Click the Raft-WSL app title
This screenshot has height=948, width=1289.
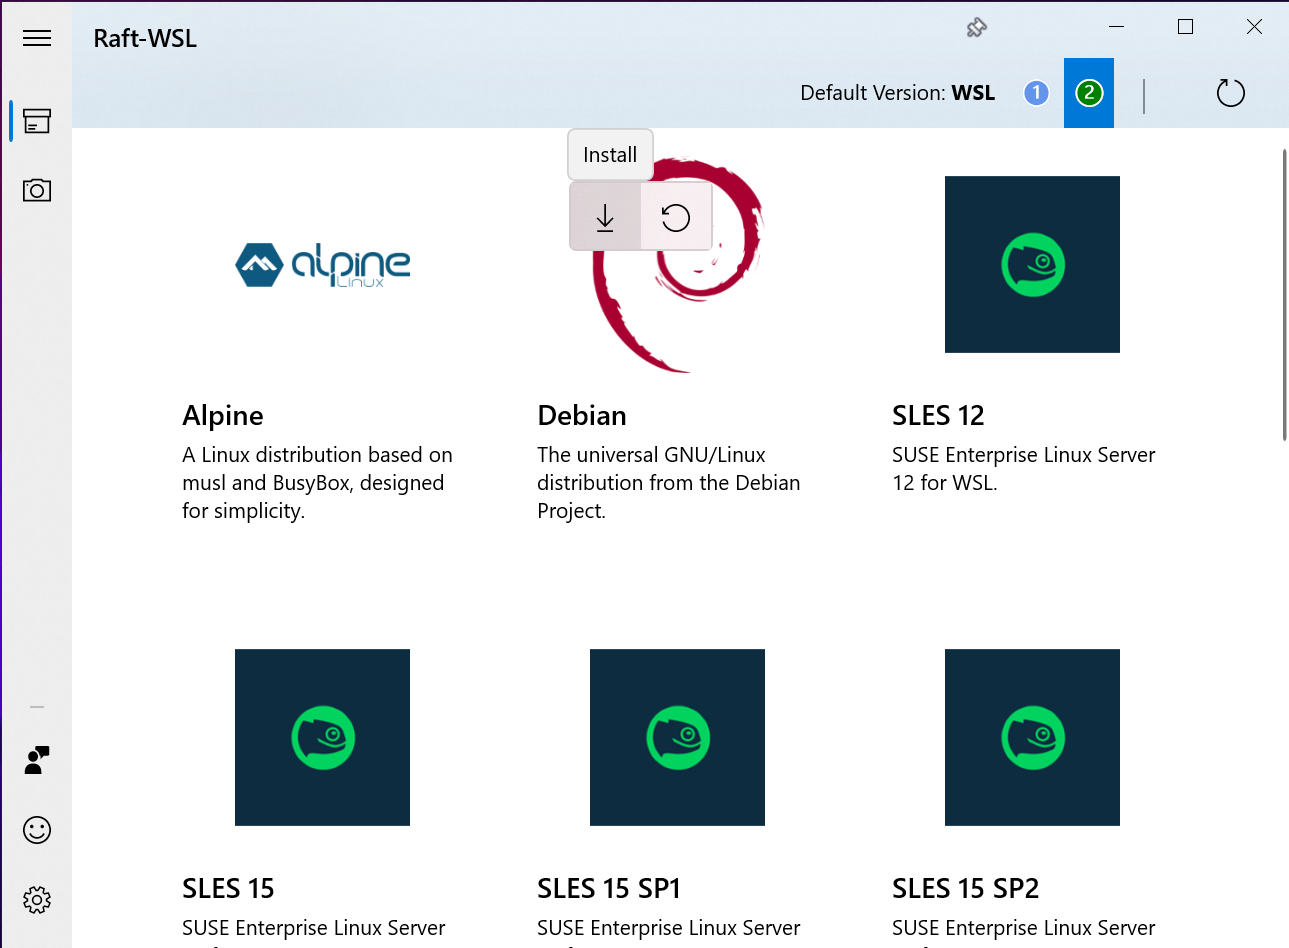[145, 38]
